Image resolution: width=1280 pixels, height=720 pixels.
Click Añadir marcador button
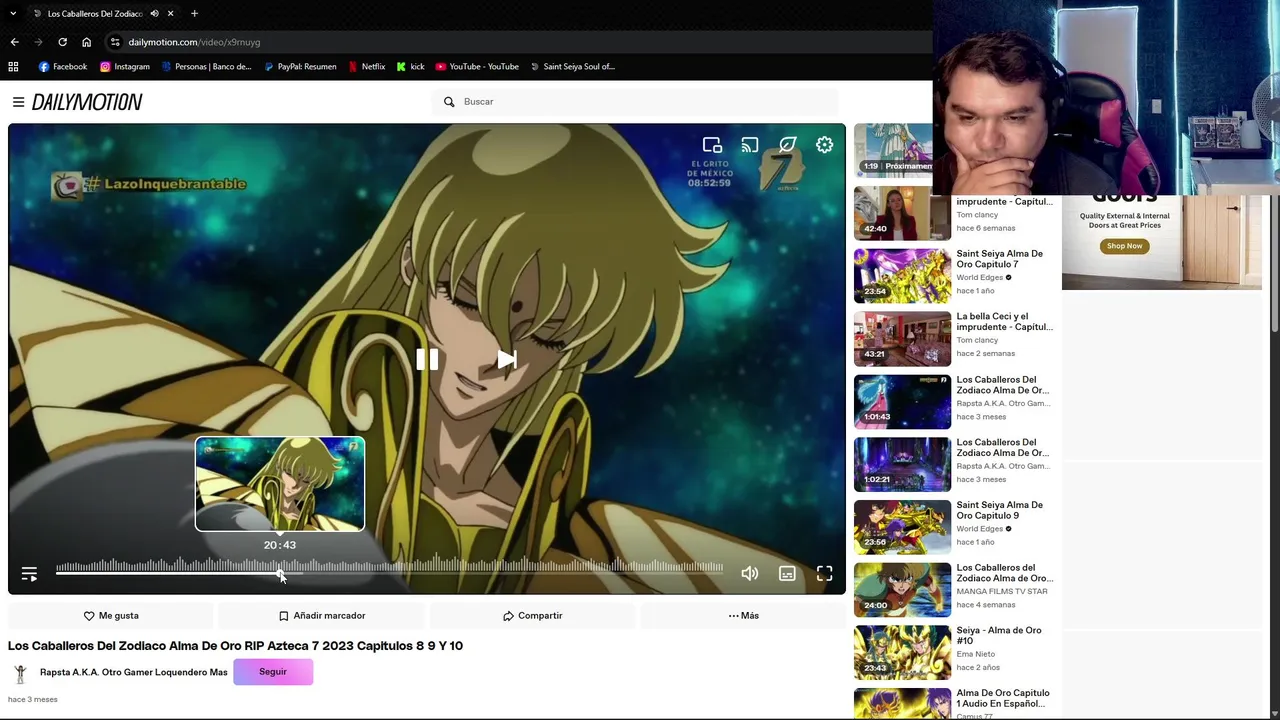(322, 616)
